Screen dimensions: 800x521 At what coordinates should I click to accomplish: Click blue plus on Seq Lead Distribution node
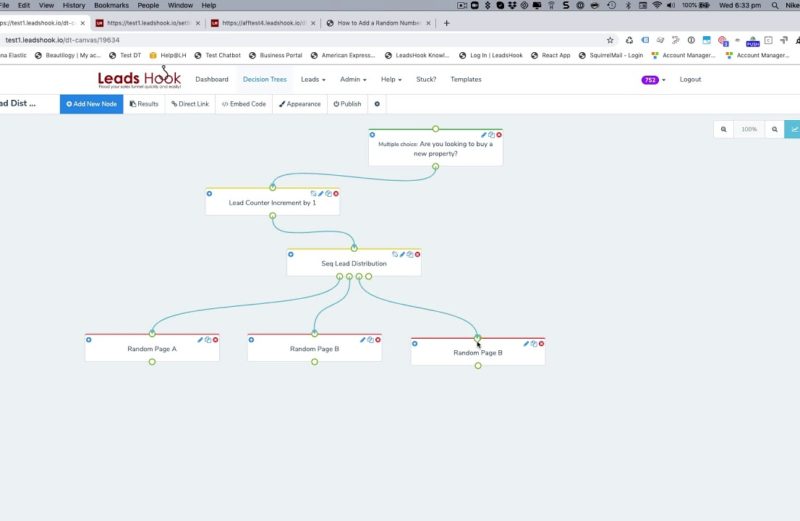point(291,254)
